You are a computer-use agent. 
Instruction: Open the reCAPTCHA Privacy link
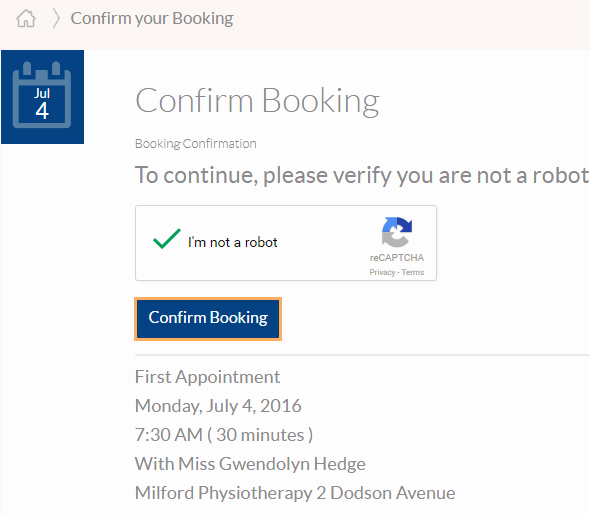(x=382, y=272)
